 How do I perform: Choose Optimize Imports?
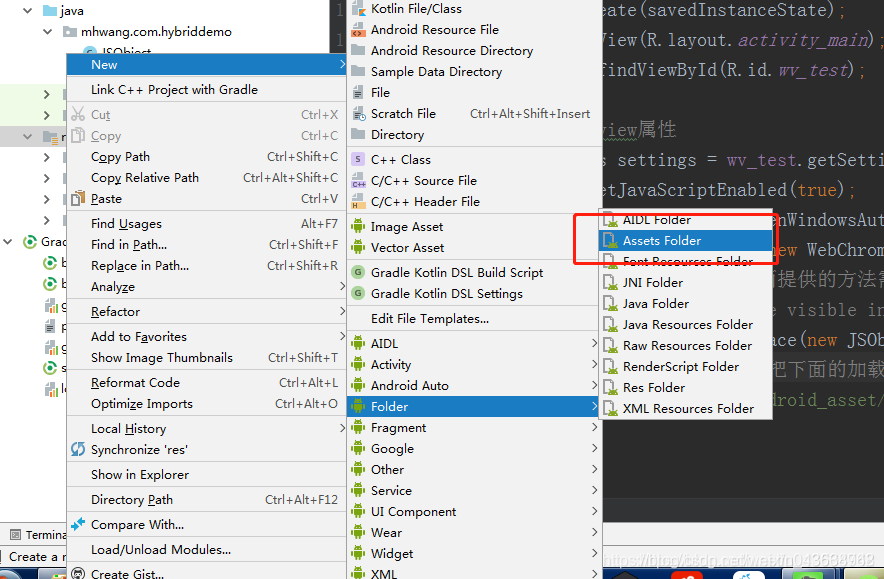206,404
